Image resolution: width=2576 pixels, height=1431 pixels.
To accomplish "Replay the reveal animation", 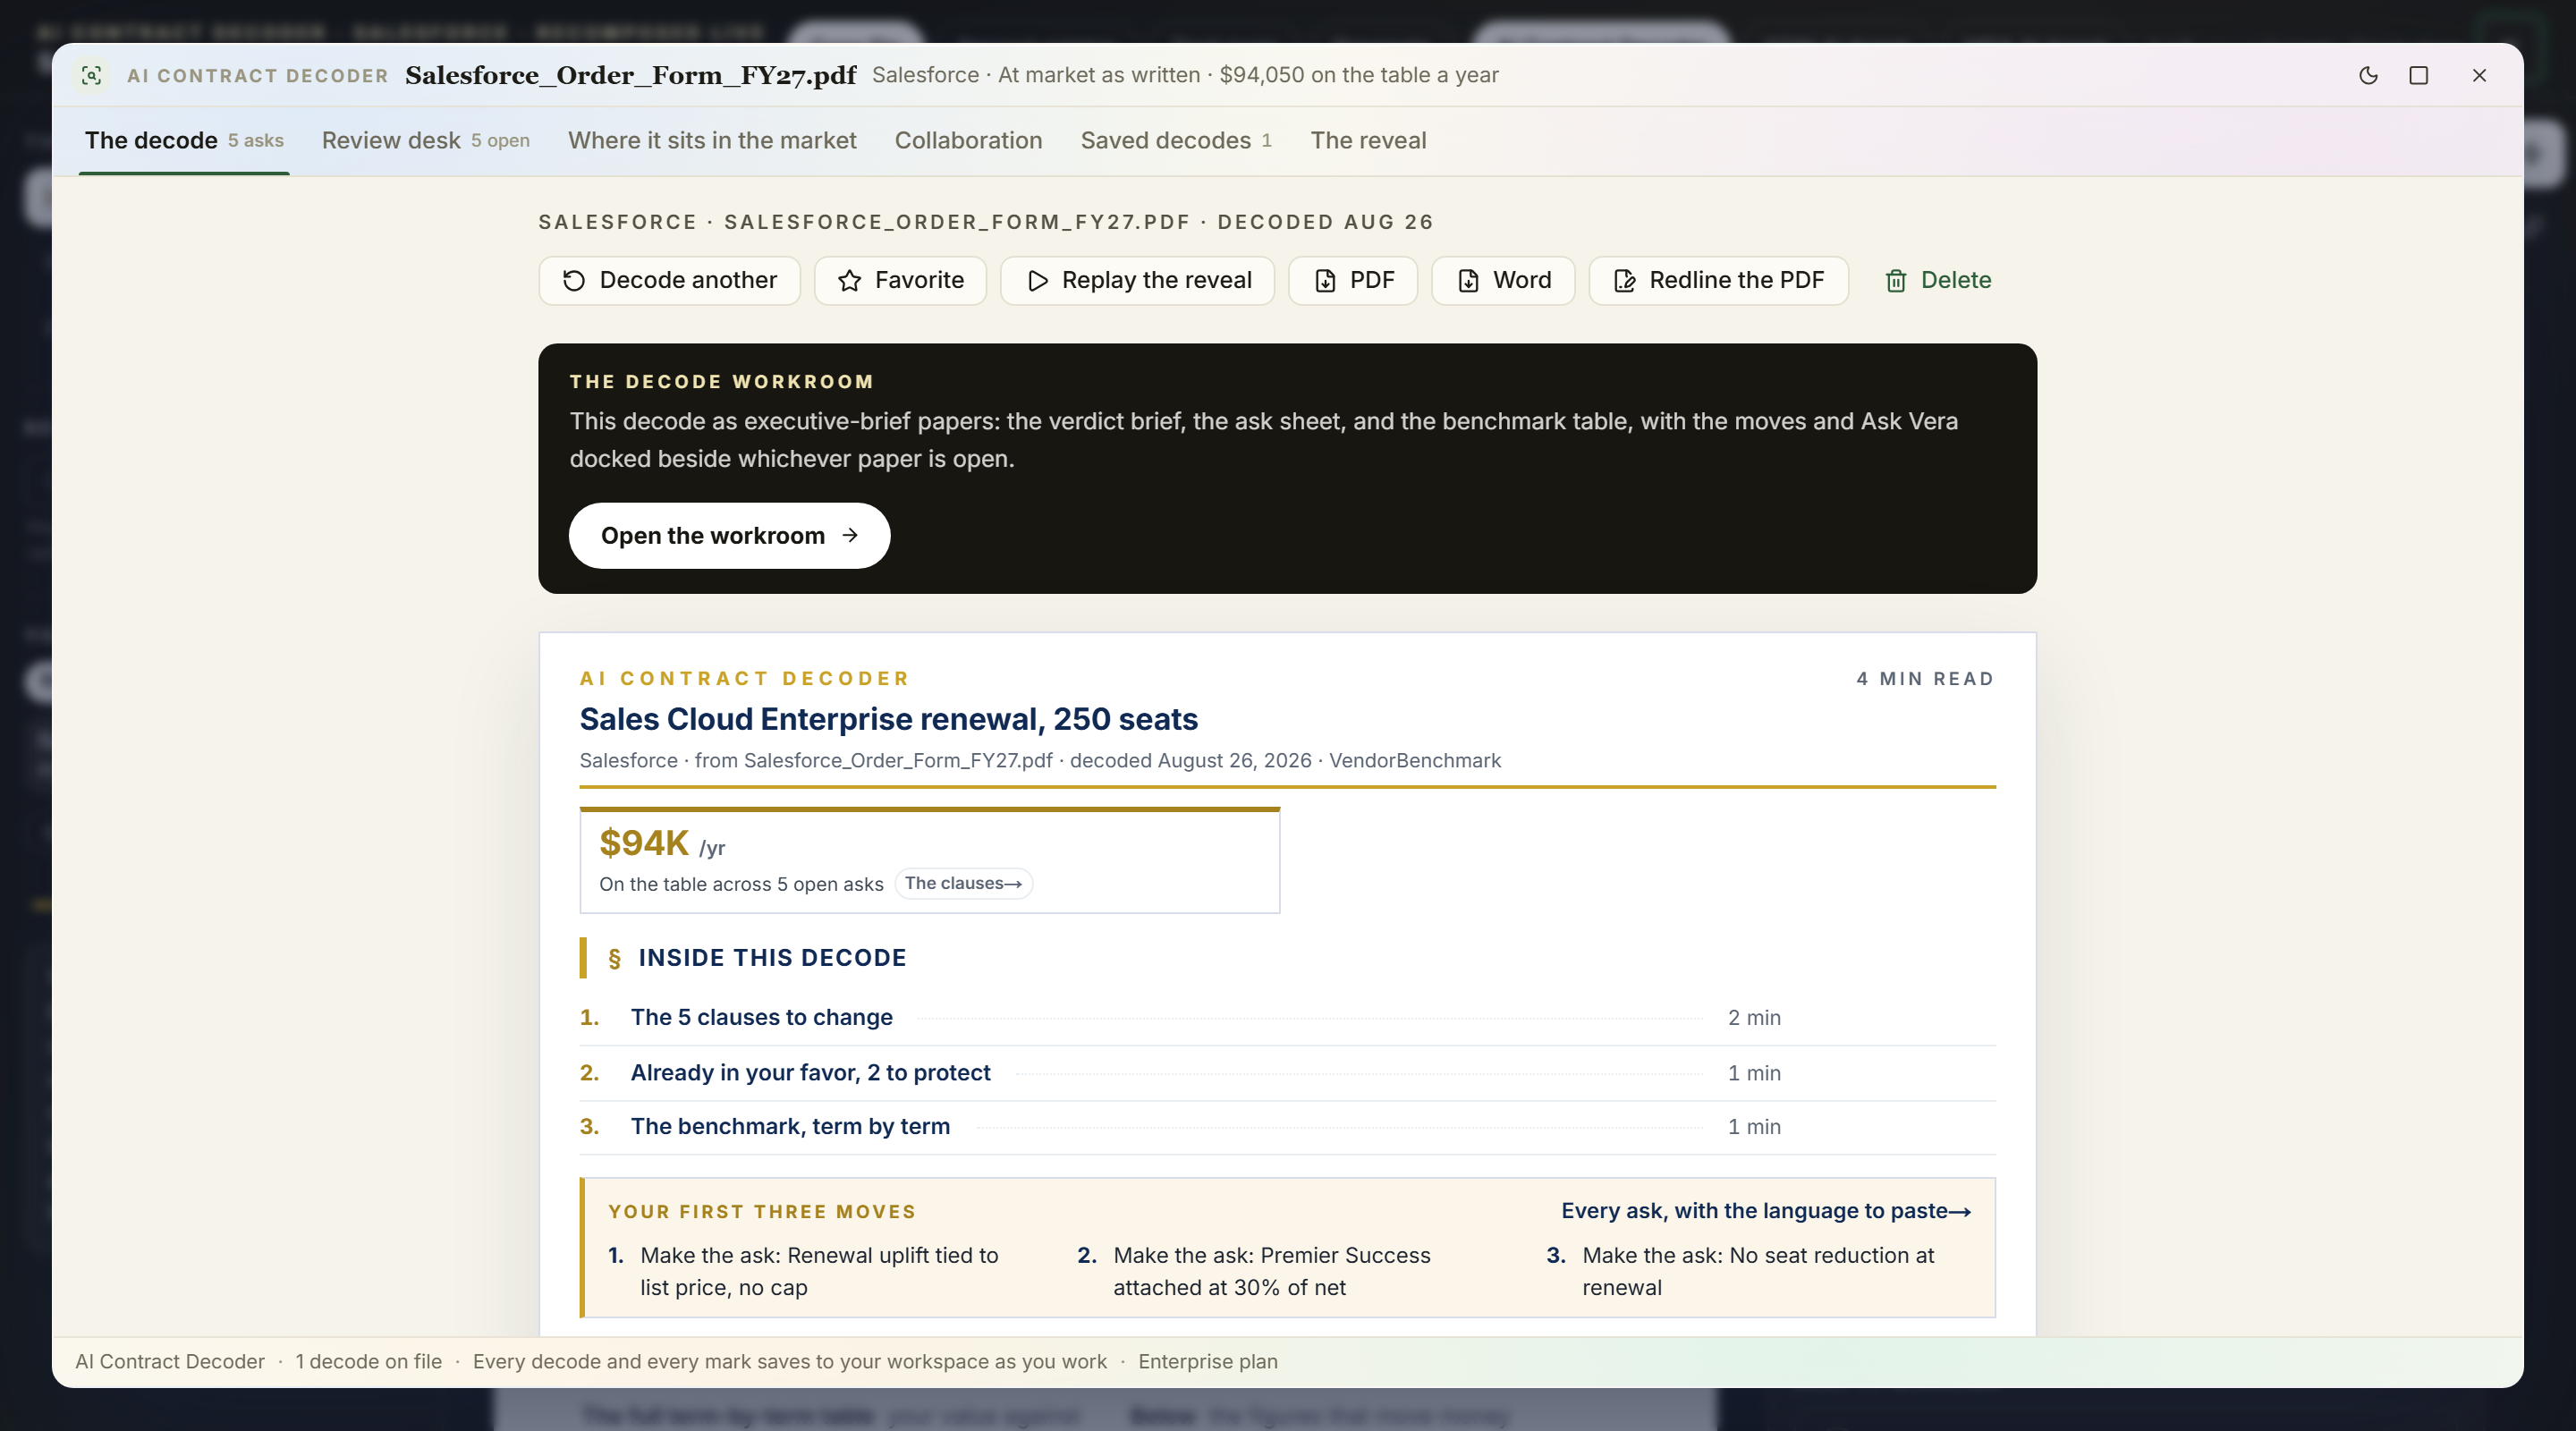I will click(1138, 280).
